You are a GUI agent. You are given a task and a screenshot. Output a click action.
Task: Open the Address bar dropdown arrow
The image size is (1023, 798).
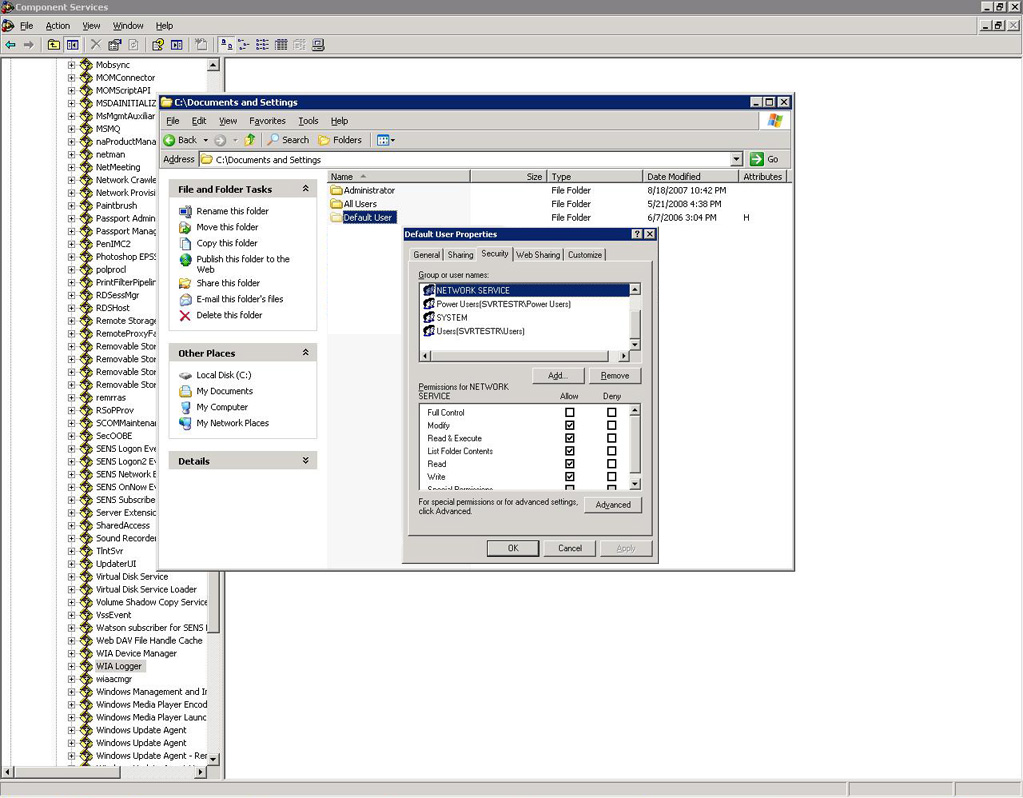[x=737, y=159]
